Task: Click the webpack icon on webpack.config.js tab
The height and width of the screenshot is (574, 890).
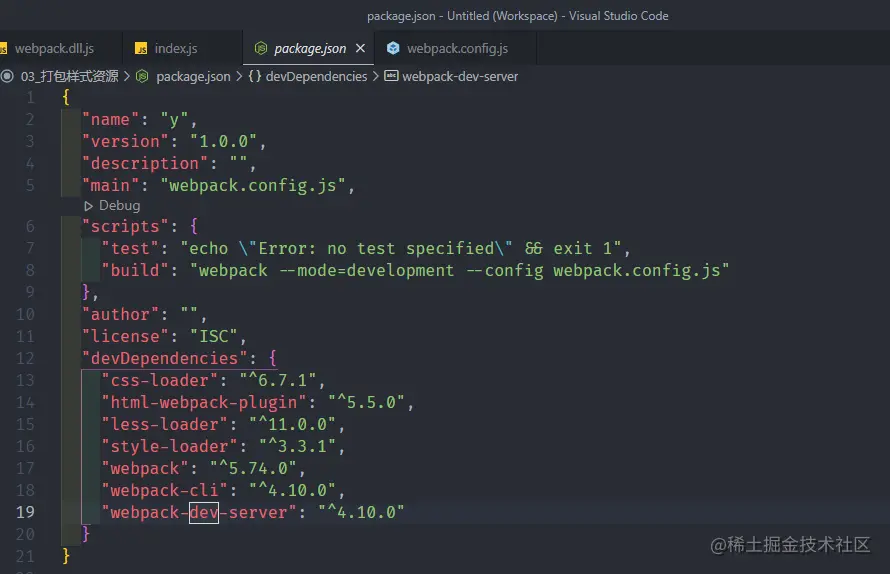Action: (x=393, y=49)
